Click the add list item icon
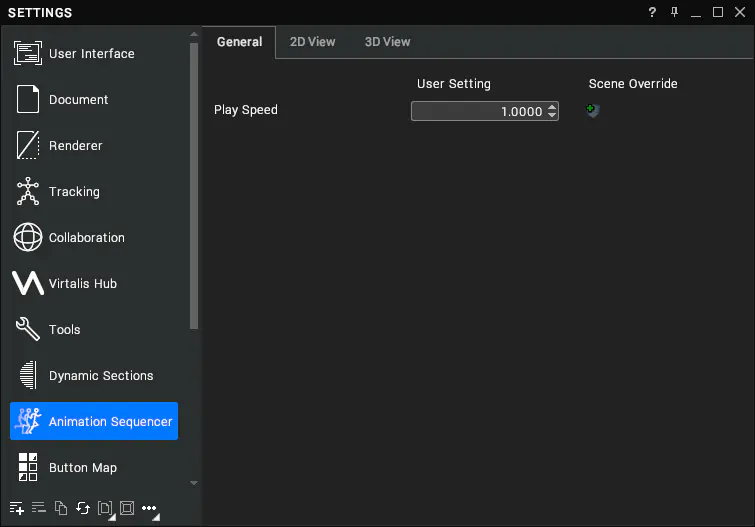This screenshot has height=527, width=755. tap(16, 508)
